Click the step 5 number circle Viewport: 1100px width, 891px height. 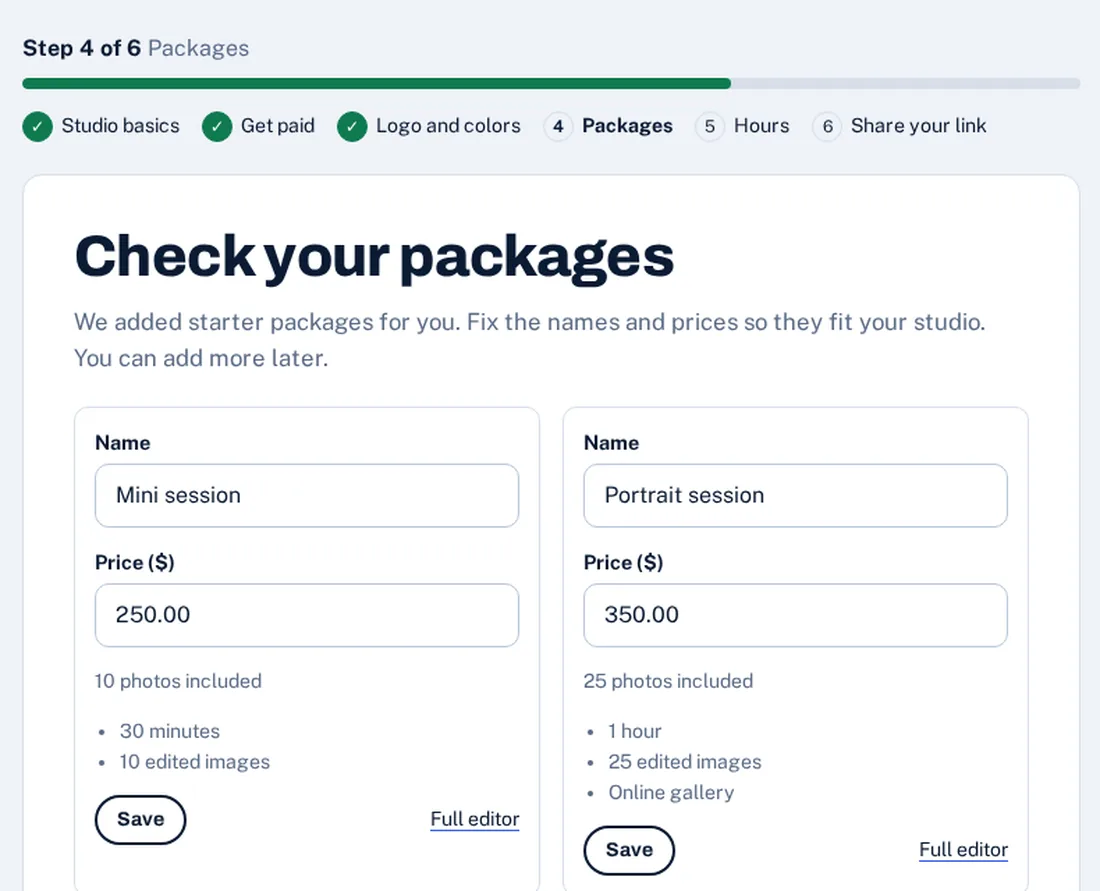[x=709, y=127]
